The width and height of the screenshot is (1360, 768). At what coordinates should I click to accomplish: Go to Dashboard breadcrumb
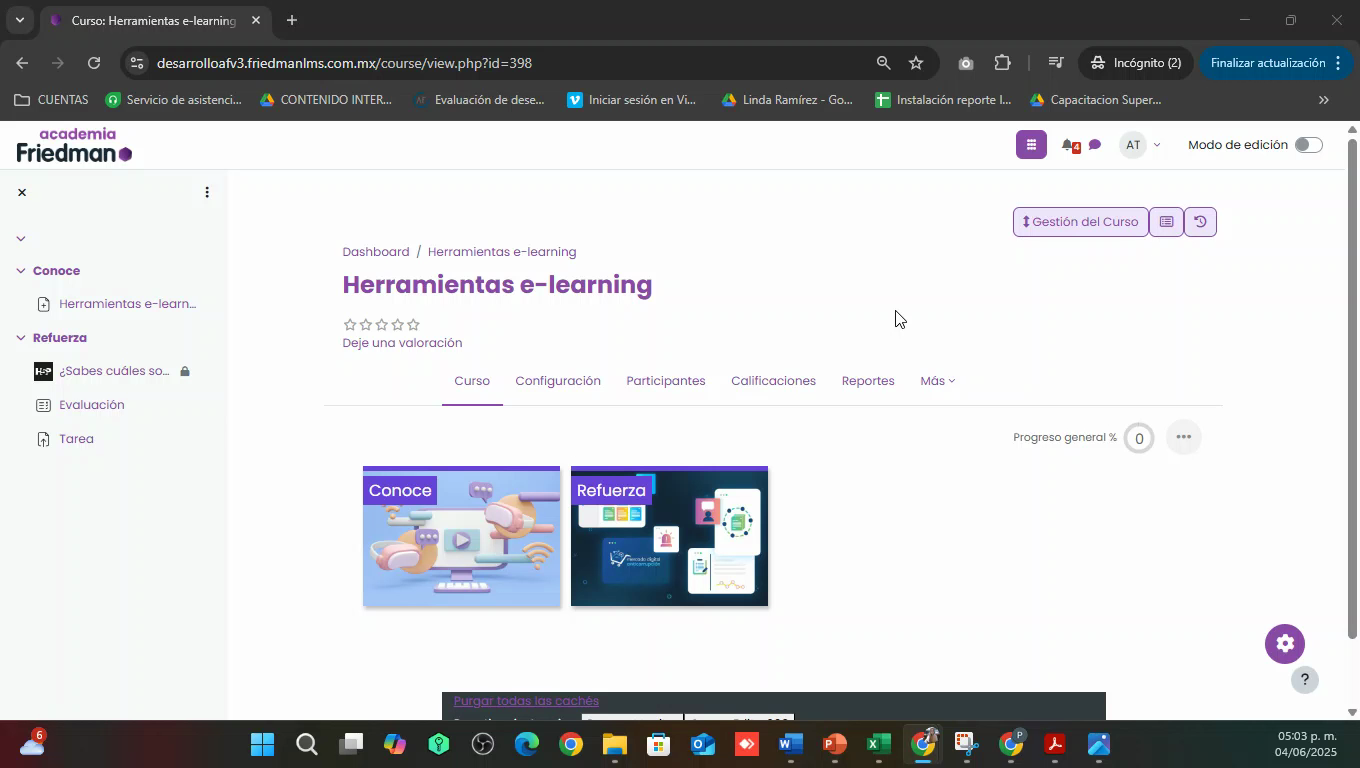[x=376, y=252]
